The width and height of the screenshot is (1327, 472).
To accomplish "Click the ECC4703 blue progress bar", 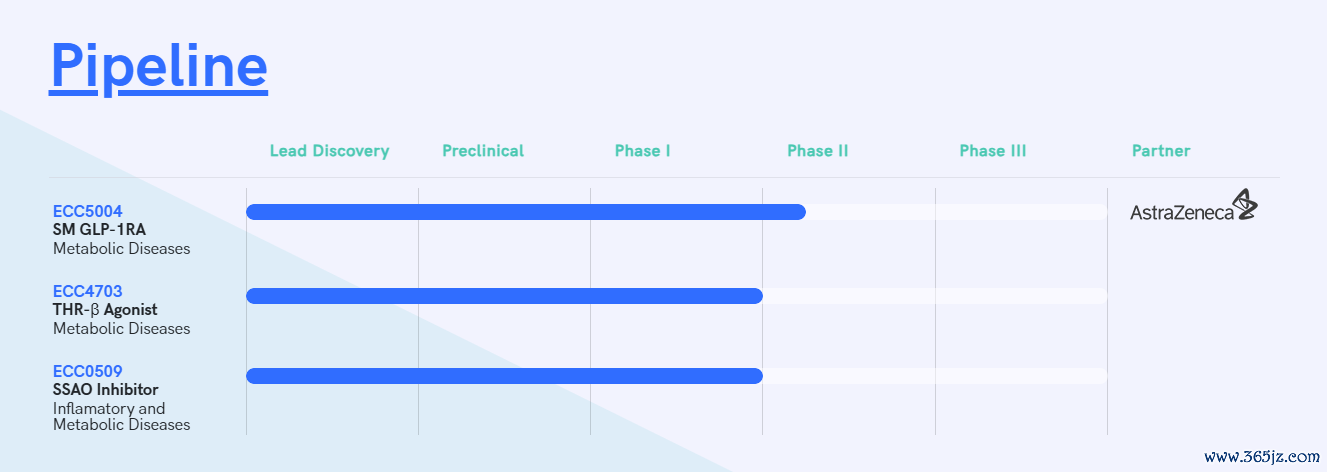I will coord(504,296).
